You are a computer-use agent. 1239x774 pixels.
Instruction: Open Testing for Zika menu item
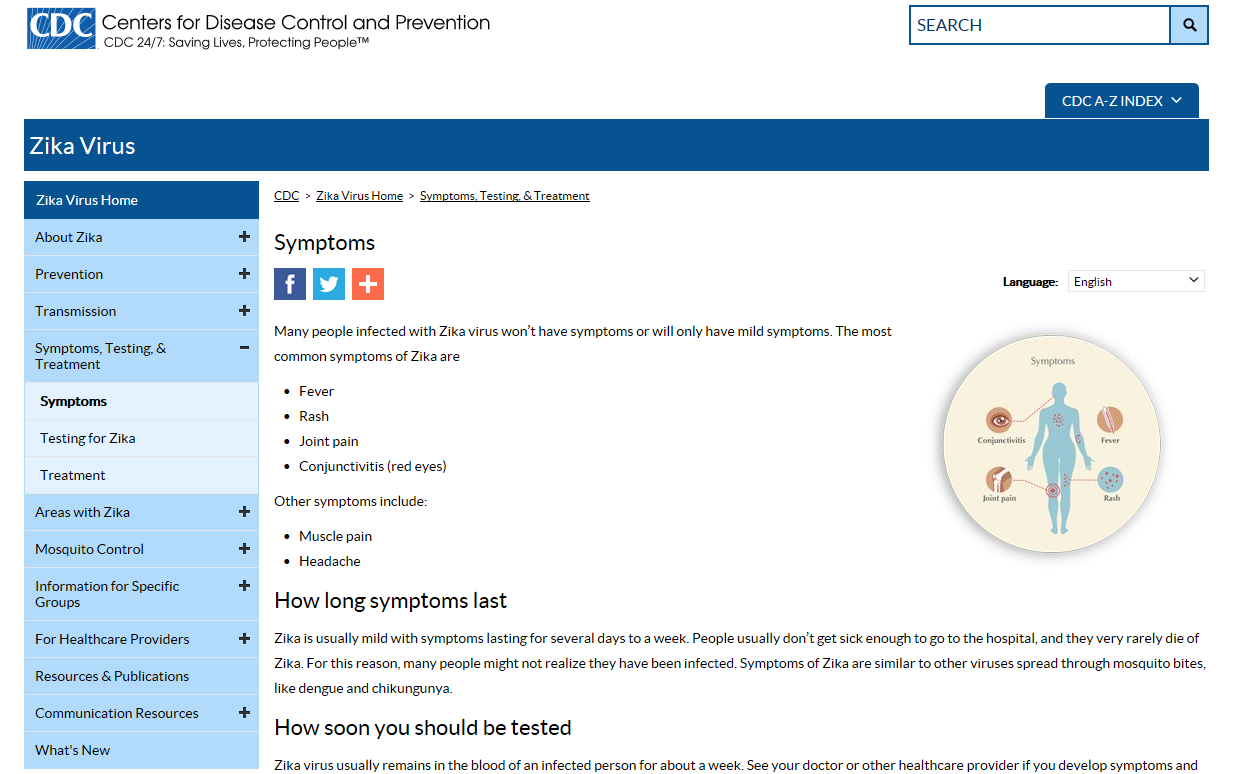coord(88,438)
